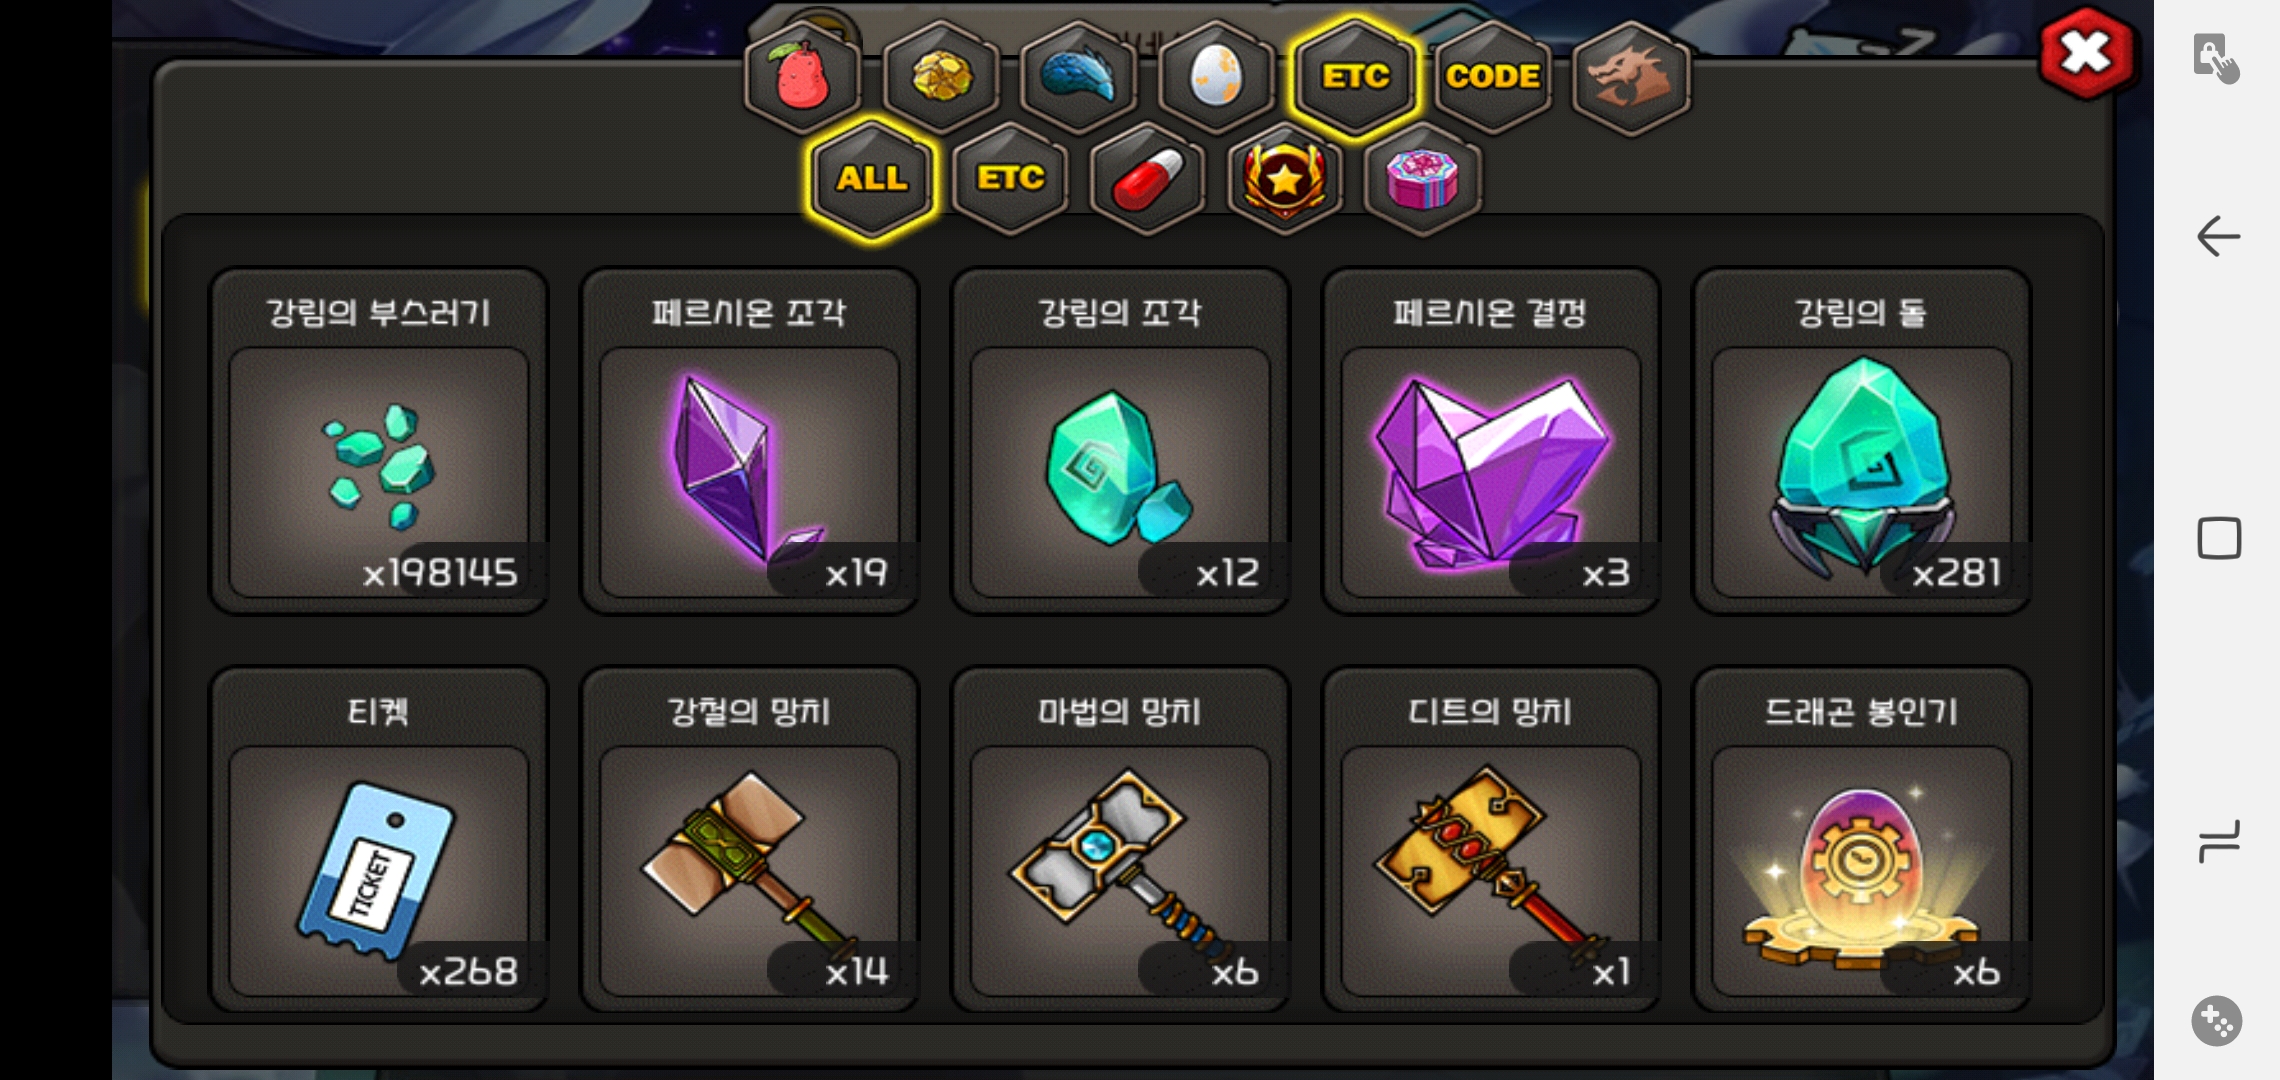Screen dimensions: 2280x1080
Task: Tap the 강림의 부스러기 shards item
Action: (379, 441)
